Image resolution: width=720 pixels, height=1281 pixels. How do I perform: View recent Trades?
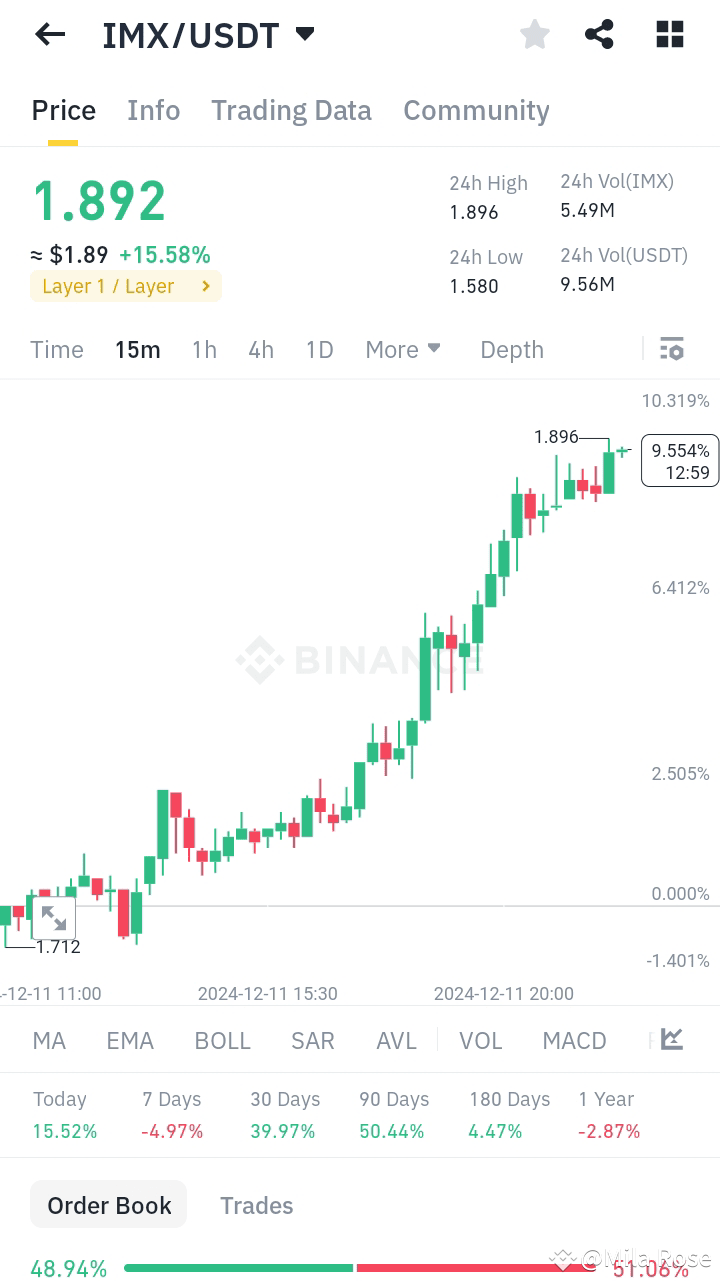(256, 1205)
